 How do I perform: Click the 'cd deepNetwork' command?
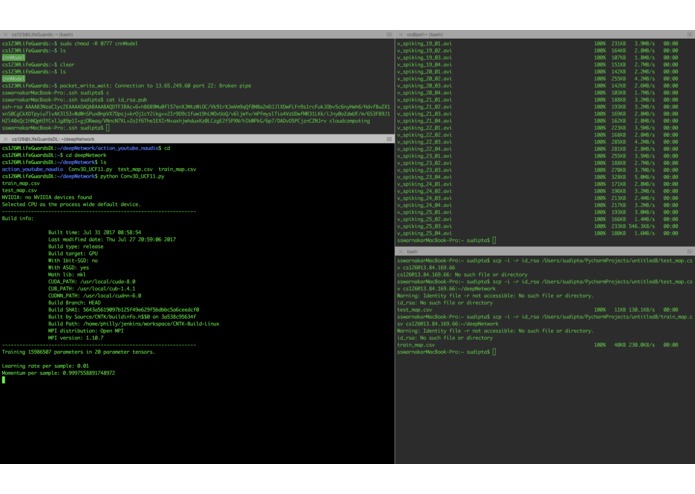pyautogui.click(x=86, y=156)
